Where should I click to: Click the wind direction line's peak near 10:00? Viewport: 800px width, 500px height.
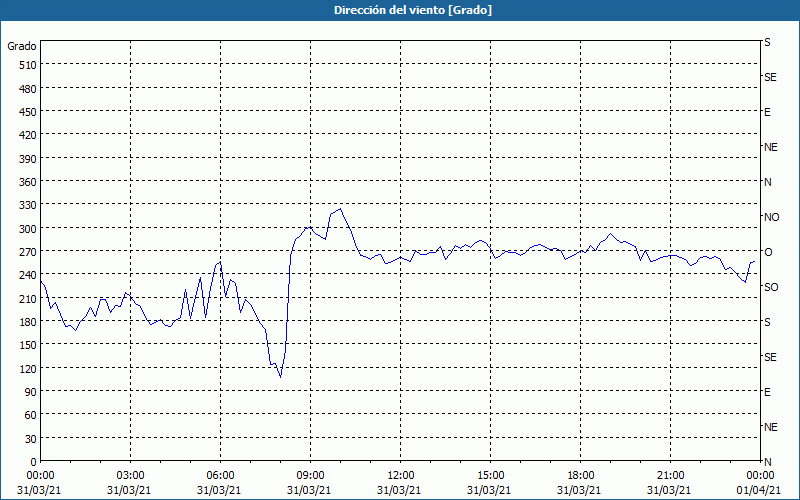340,209
